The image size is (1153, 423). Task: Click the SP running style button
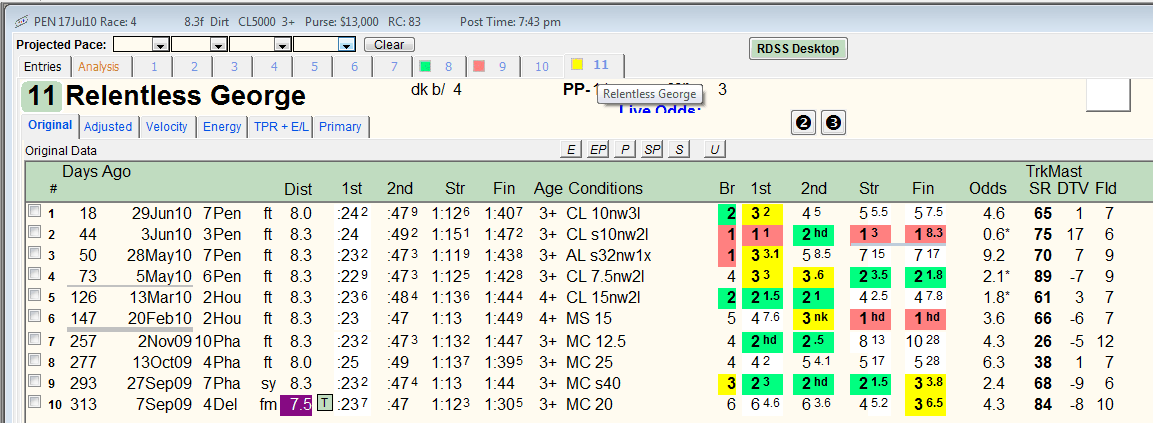point(652,149)
